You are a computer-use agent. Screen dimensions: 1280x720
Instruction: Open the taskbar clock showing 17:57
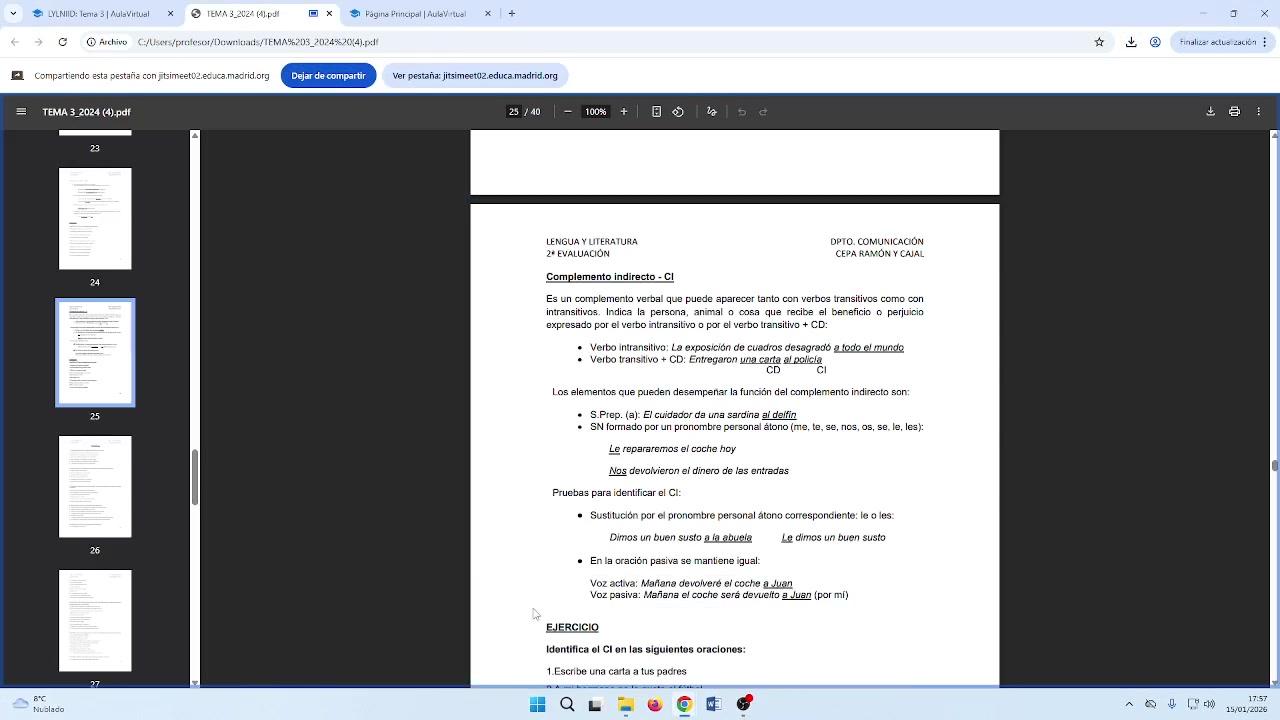tap(1247, 704)
